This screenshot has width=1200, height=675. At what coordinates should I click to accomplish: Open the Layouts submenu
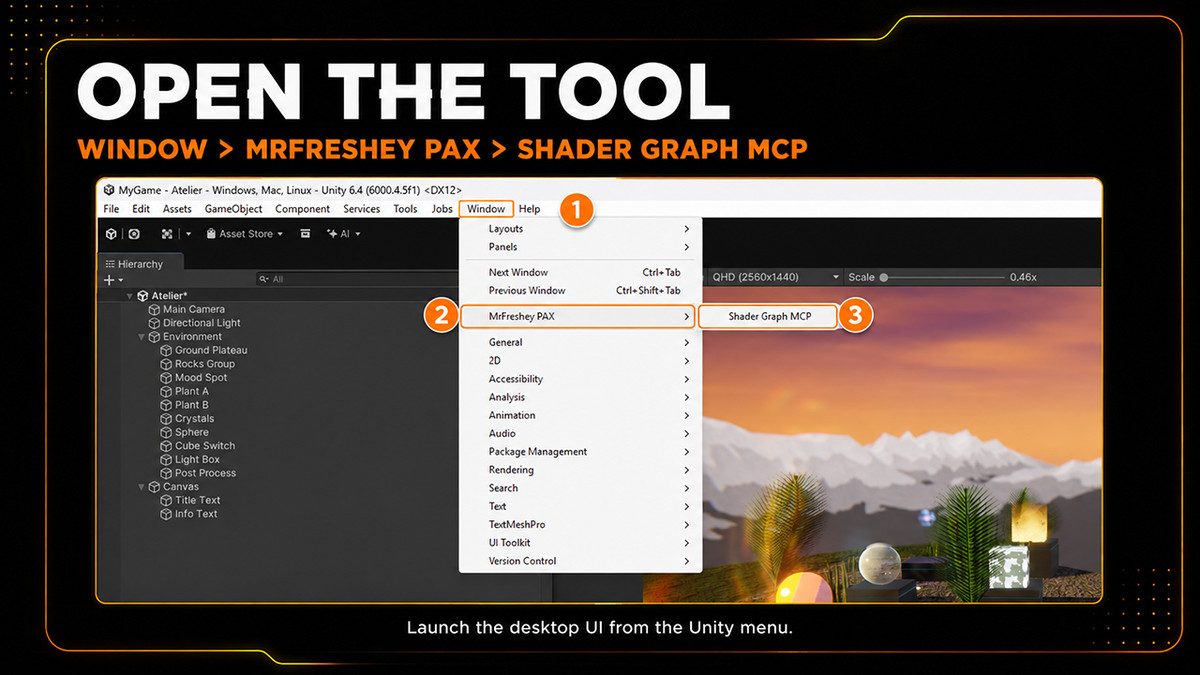(x=580, y=229)
